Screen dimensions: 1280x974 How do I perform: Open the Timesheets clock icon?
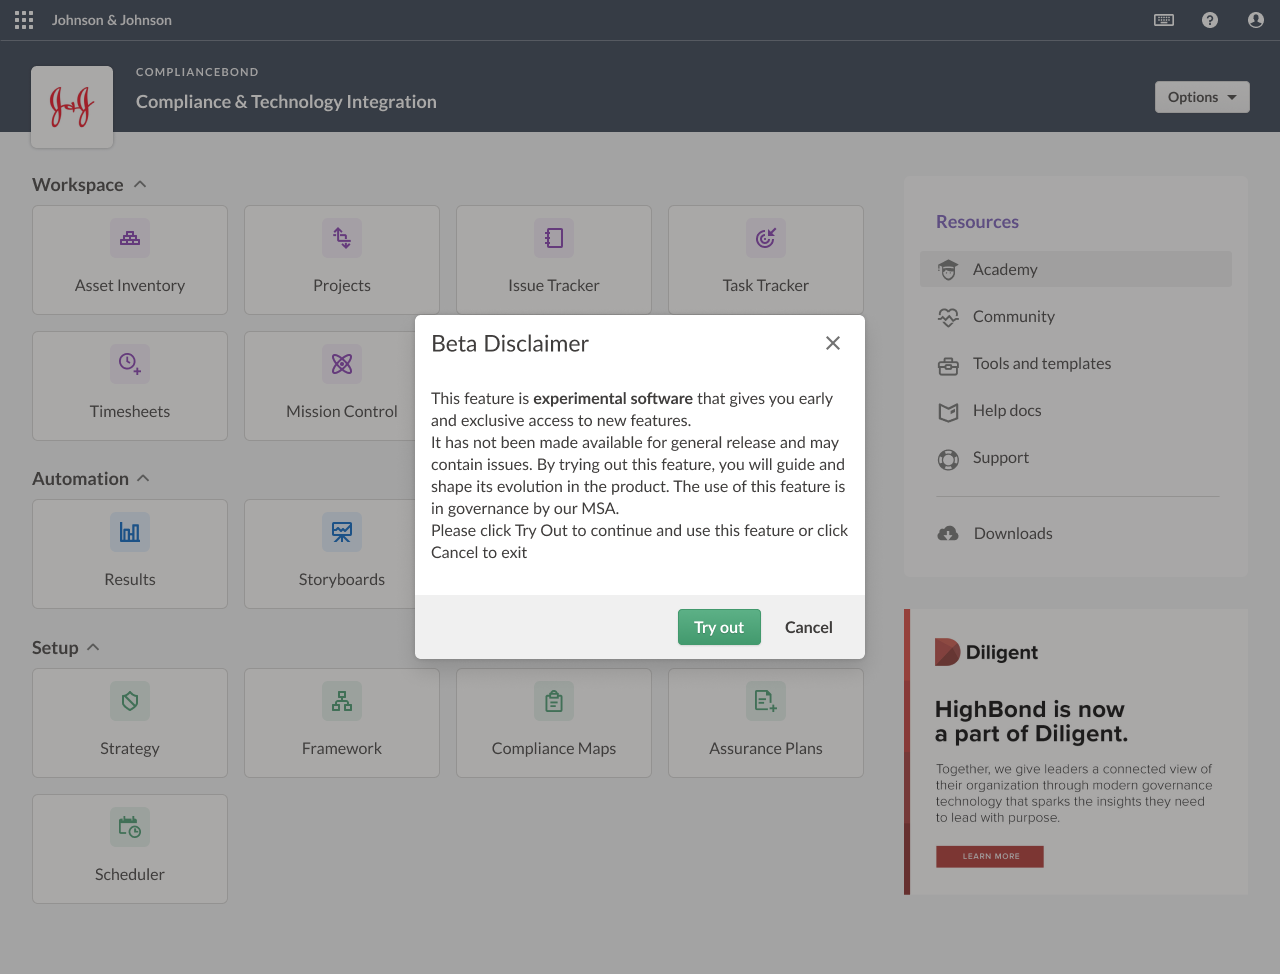(130, 364)
